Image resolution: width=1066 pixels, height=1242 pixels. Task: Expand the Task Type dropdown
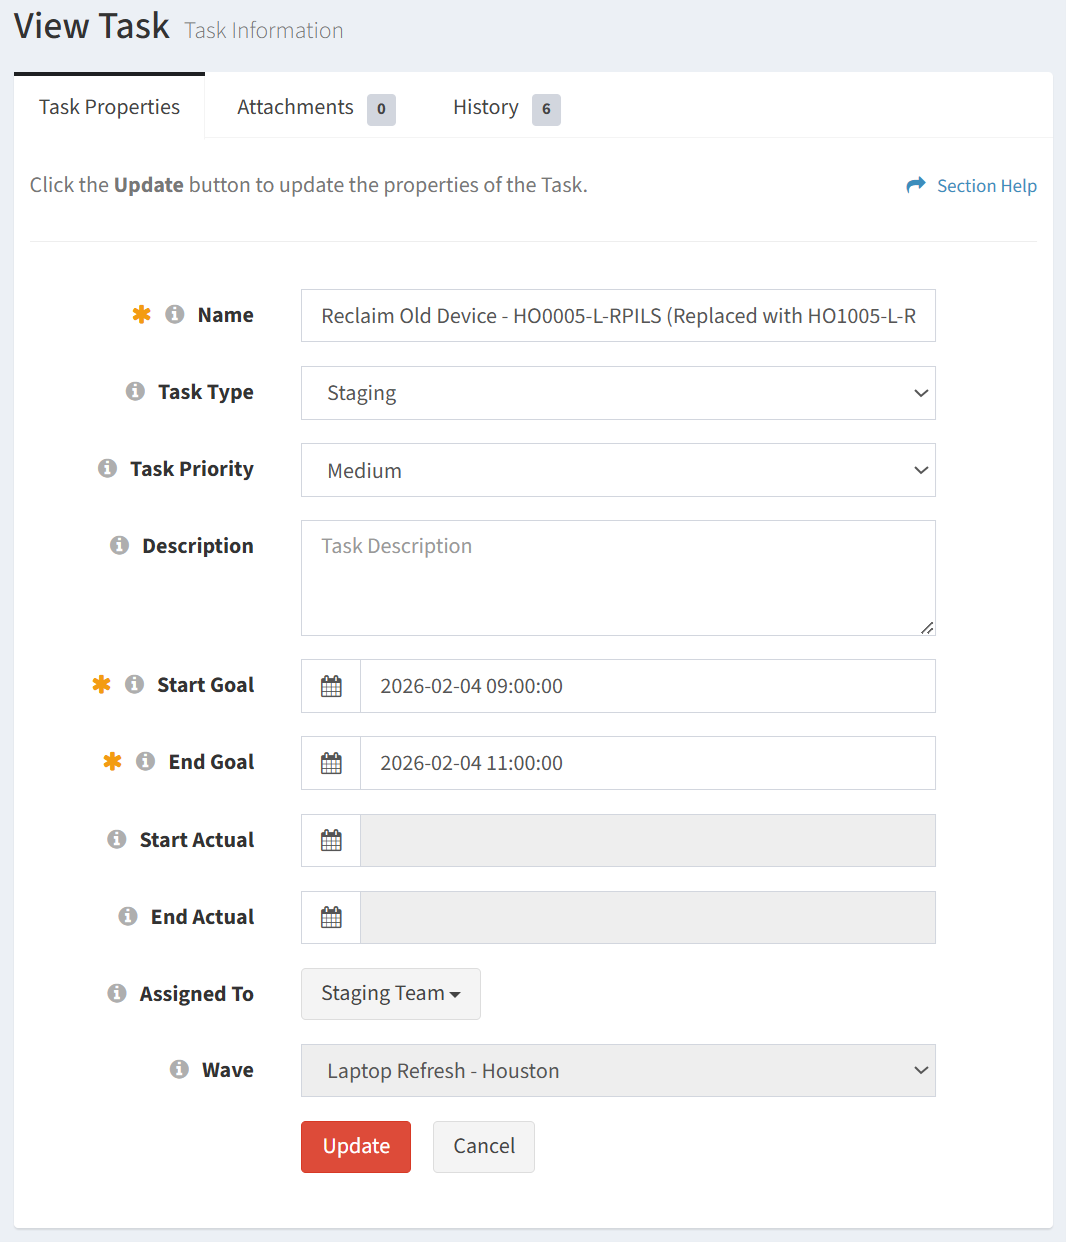pyautogui.click(x=617, y=393)
